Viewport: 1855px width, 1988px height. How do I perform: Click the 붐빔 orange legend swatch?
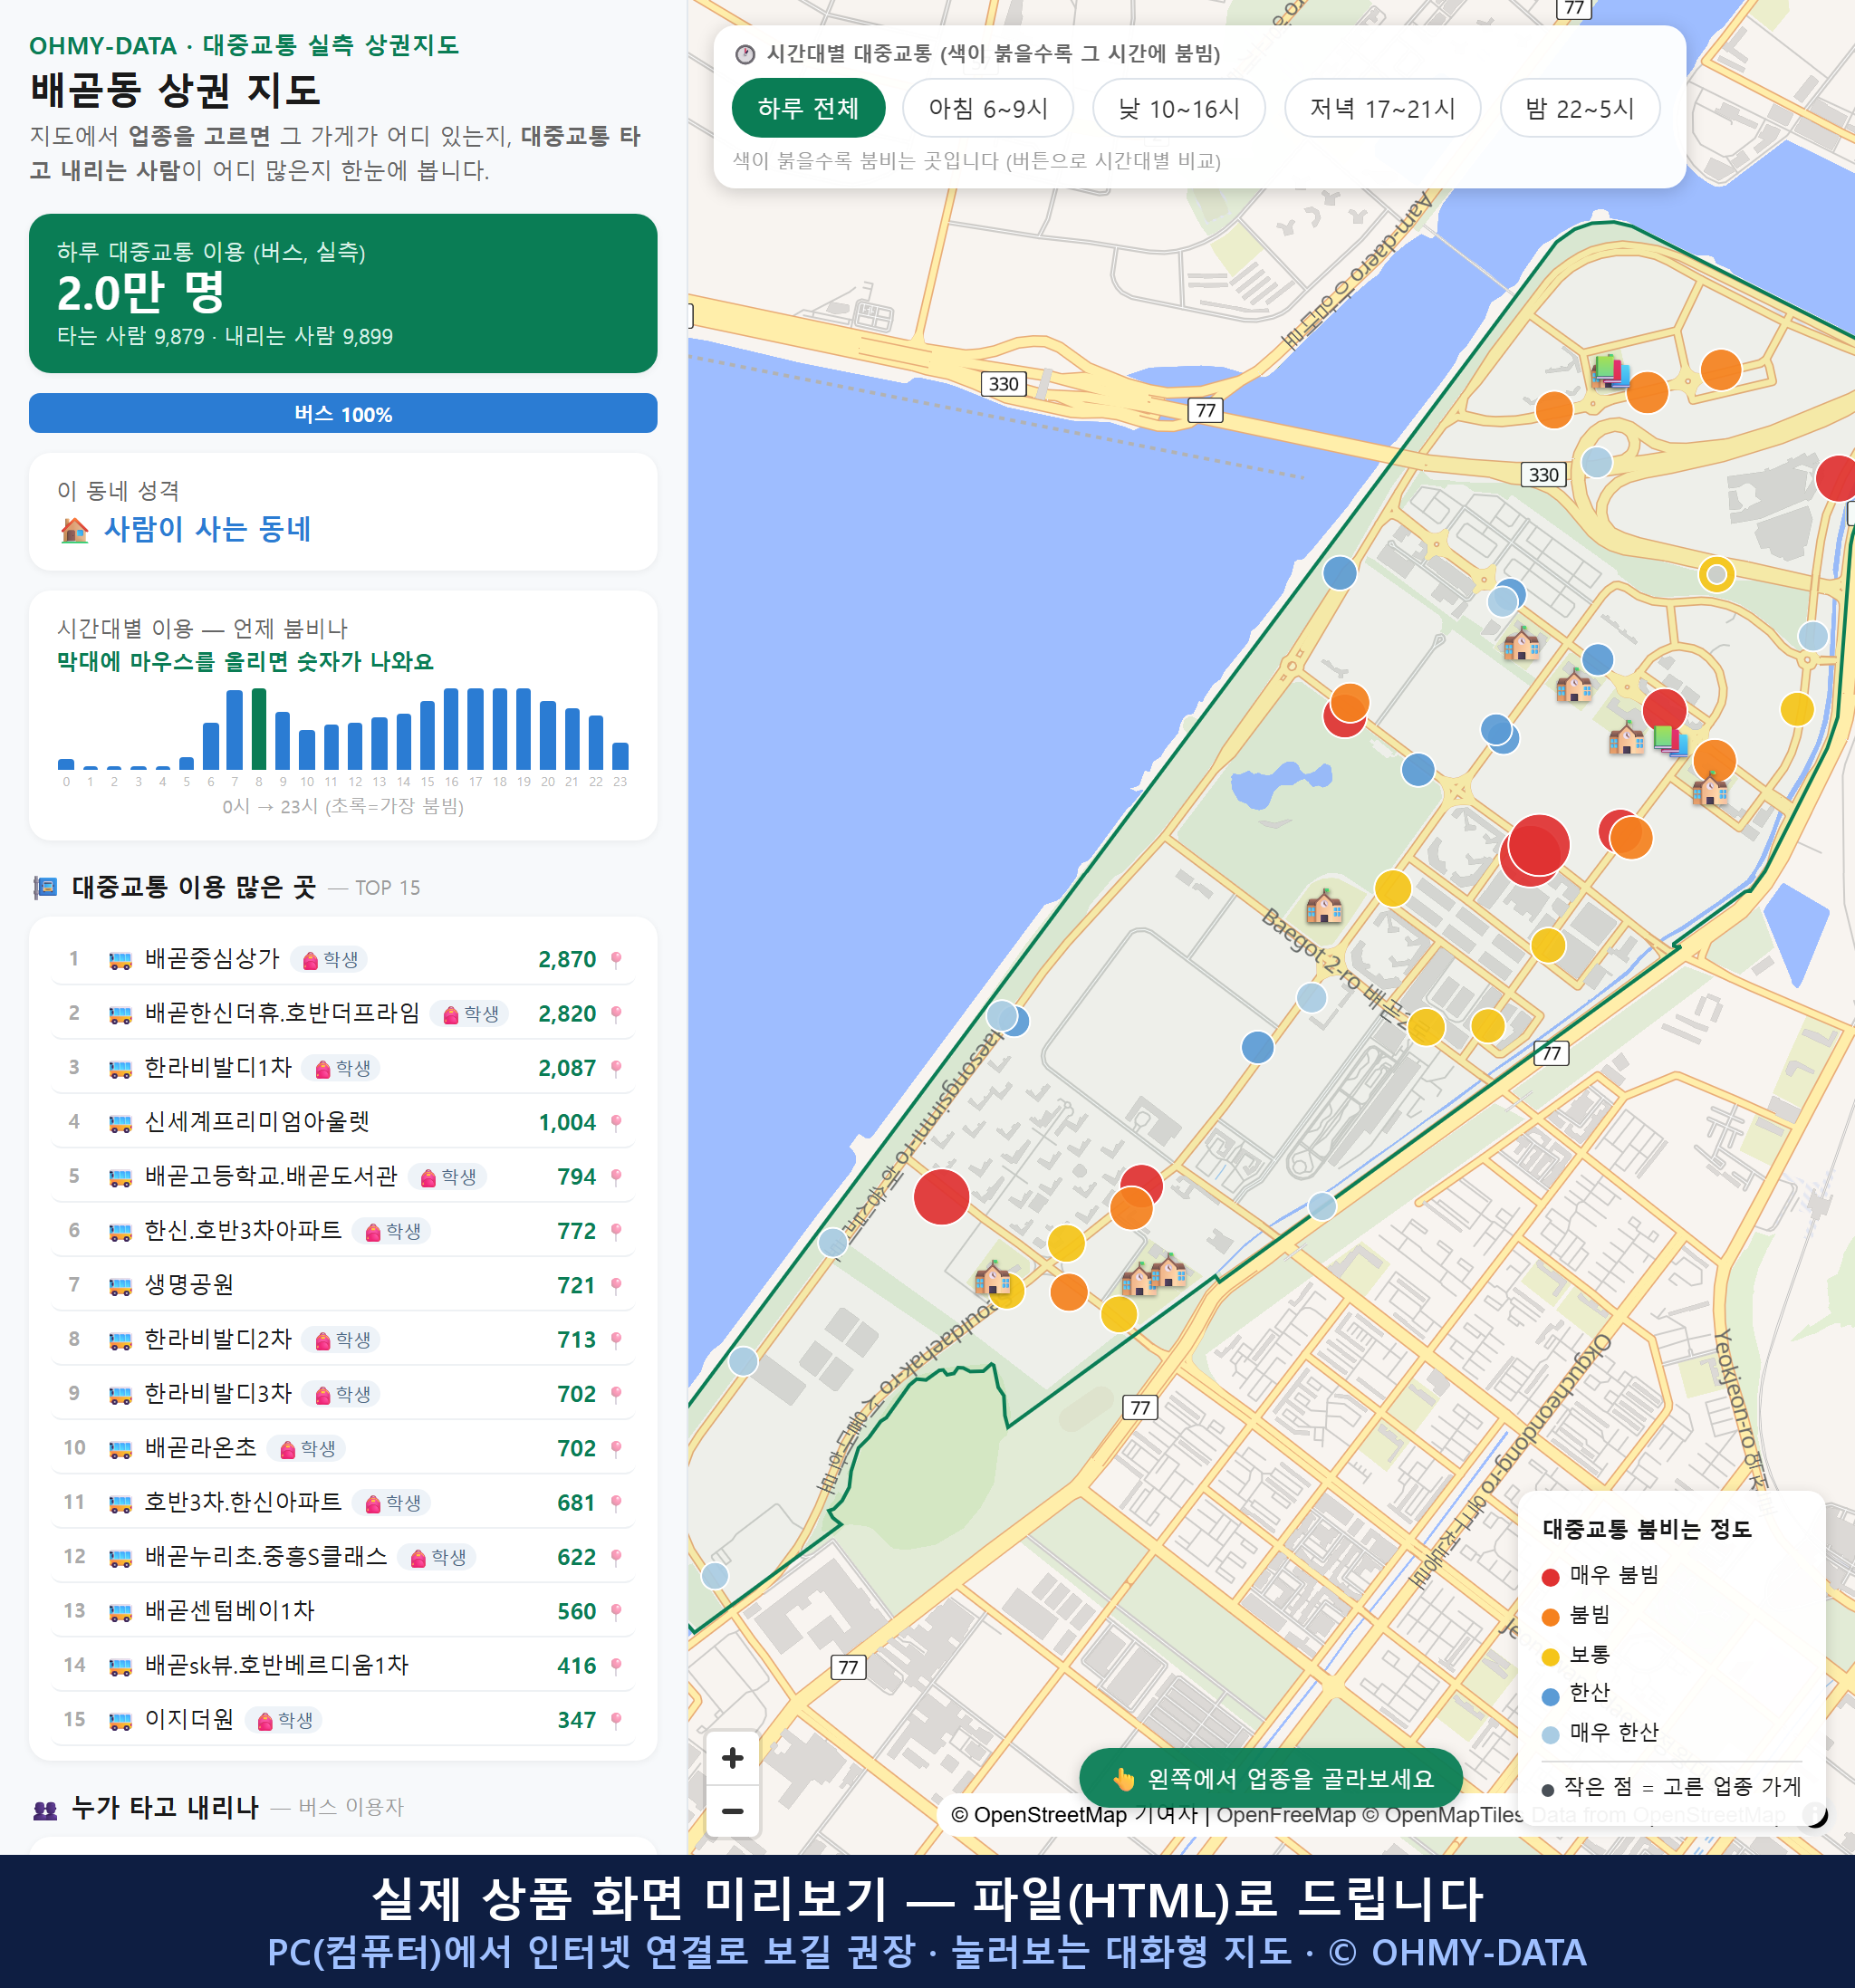coord(1551,1617)
